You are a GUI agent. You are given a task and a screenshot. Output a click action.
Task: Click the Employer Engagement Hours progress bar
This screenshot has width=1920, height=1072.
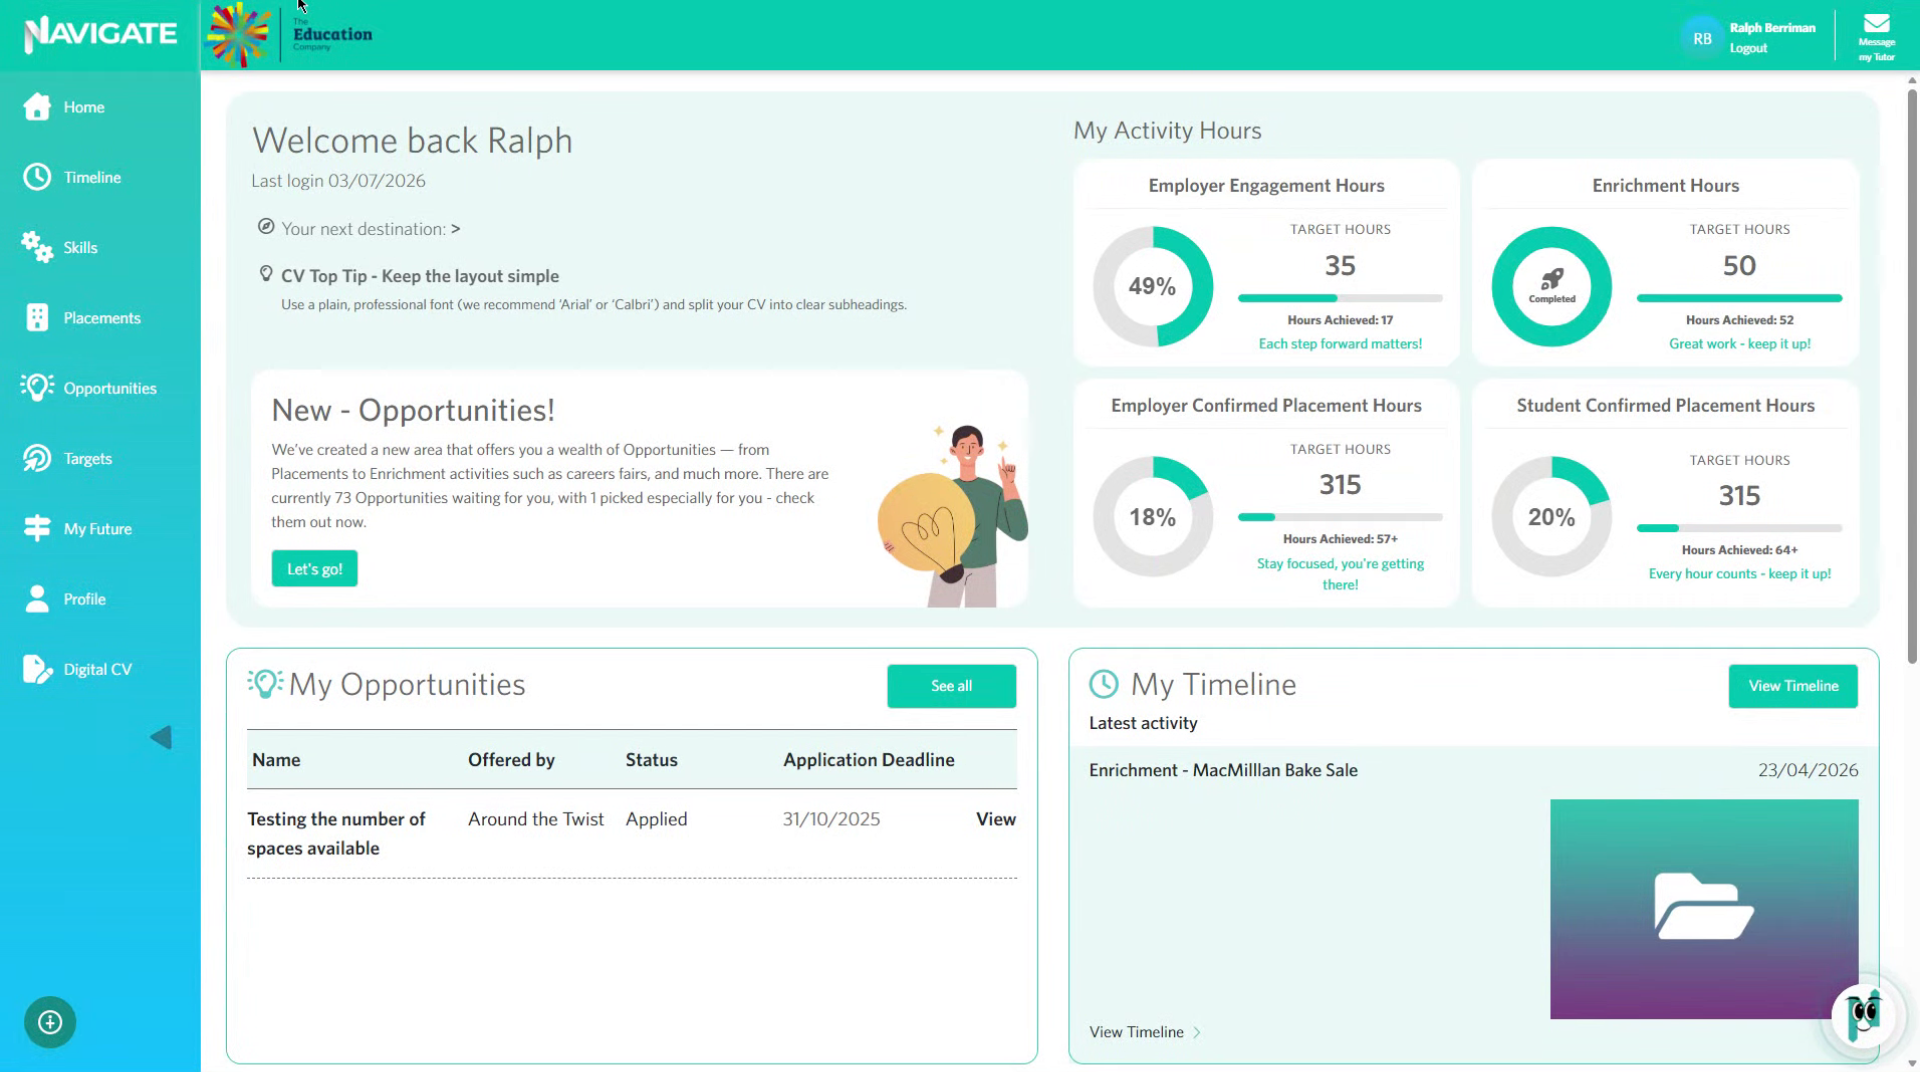click(1340, 298)
